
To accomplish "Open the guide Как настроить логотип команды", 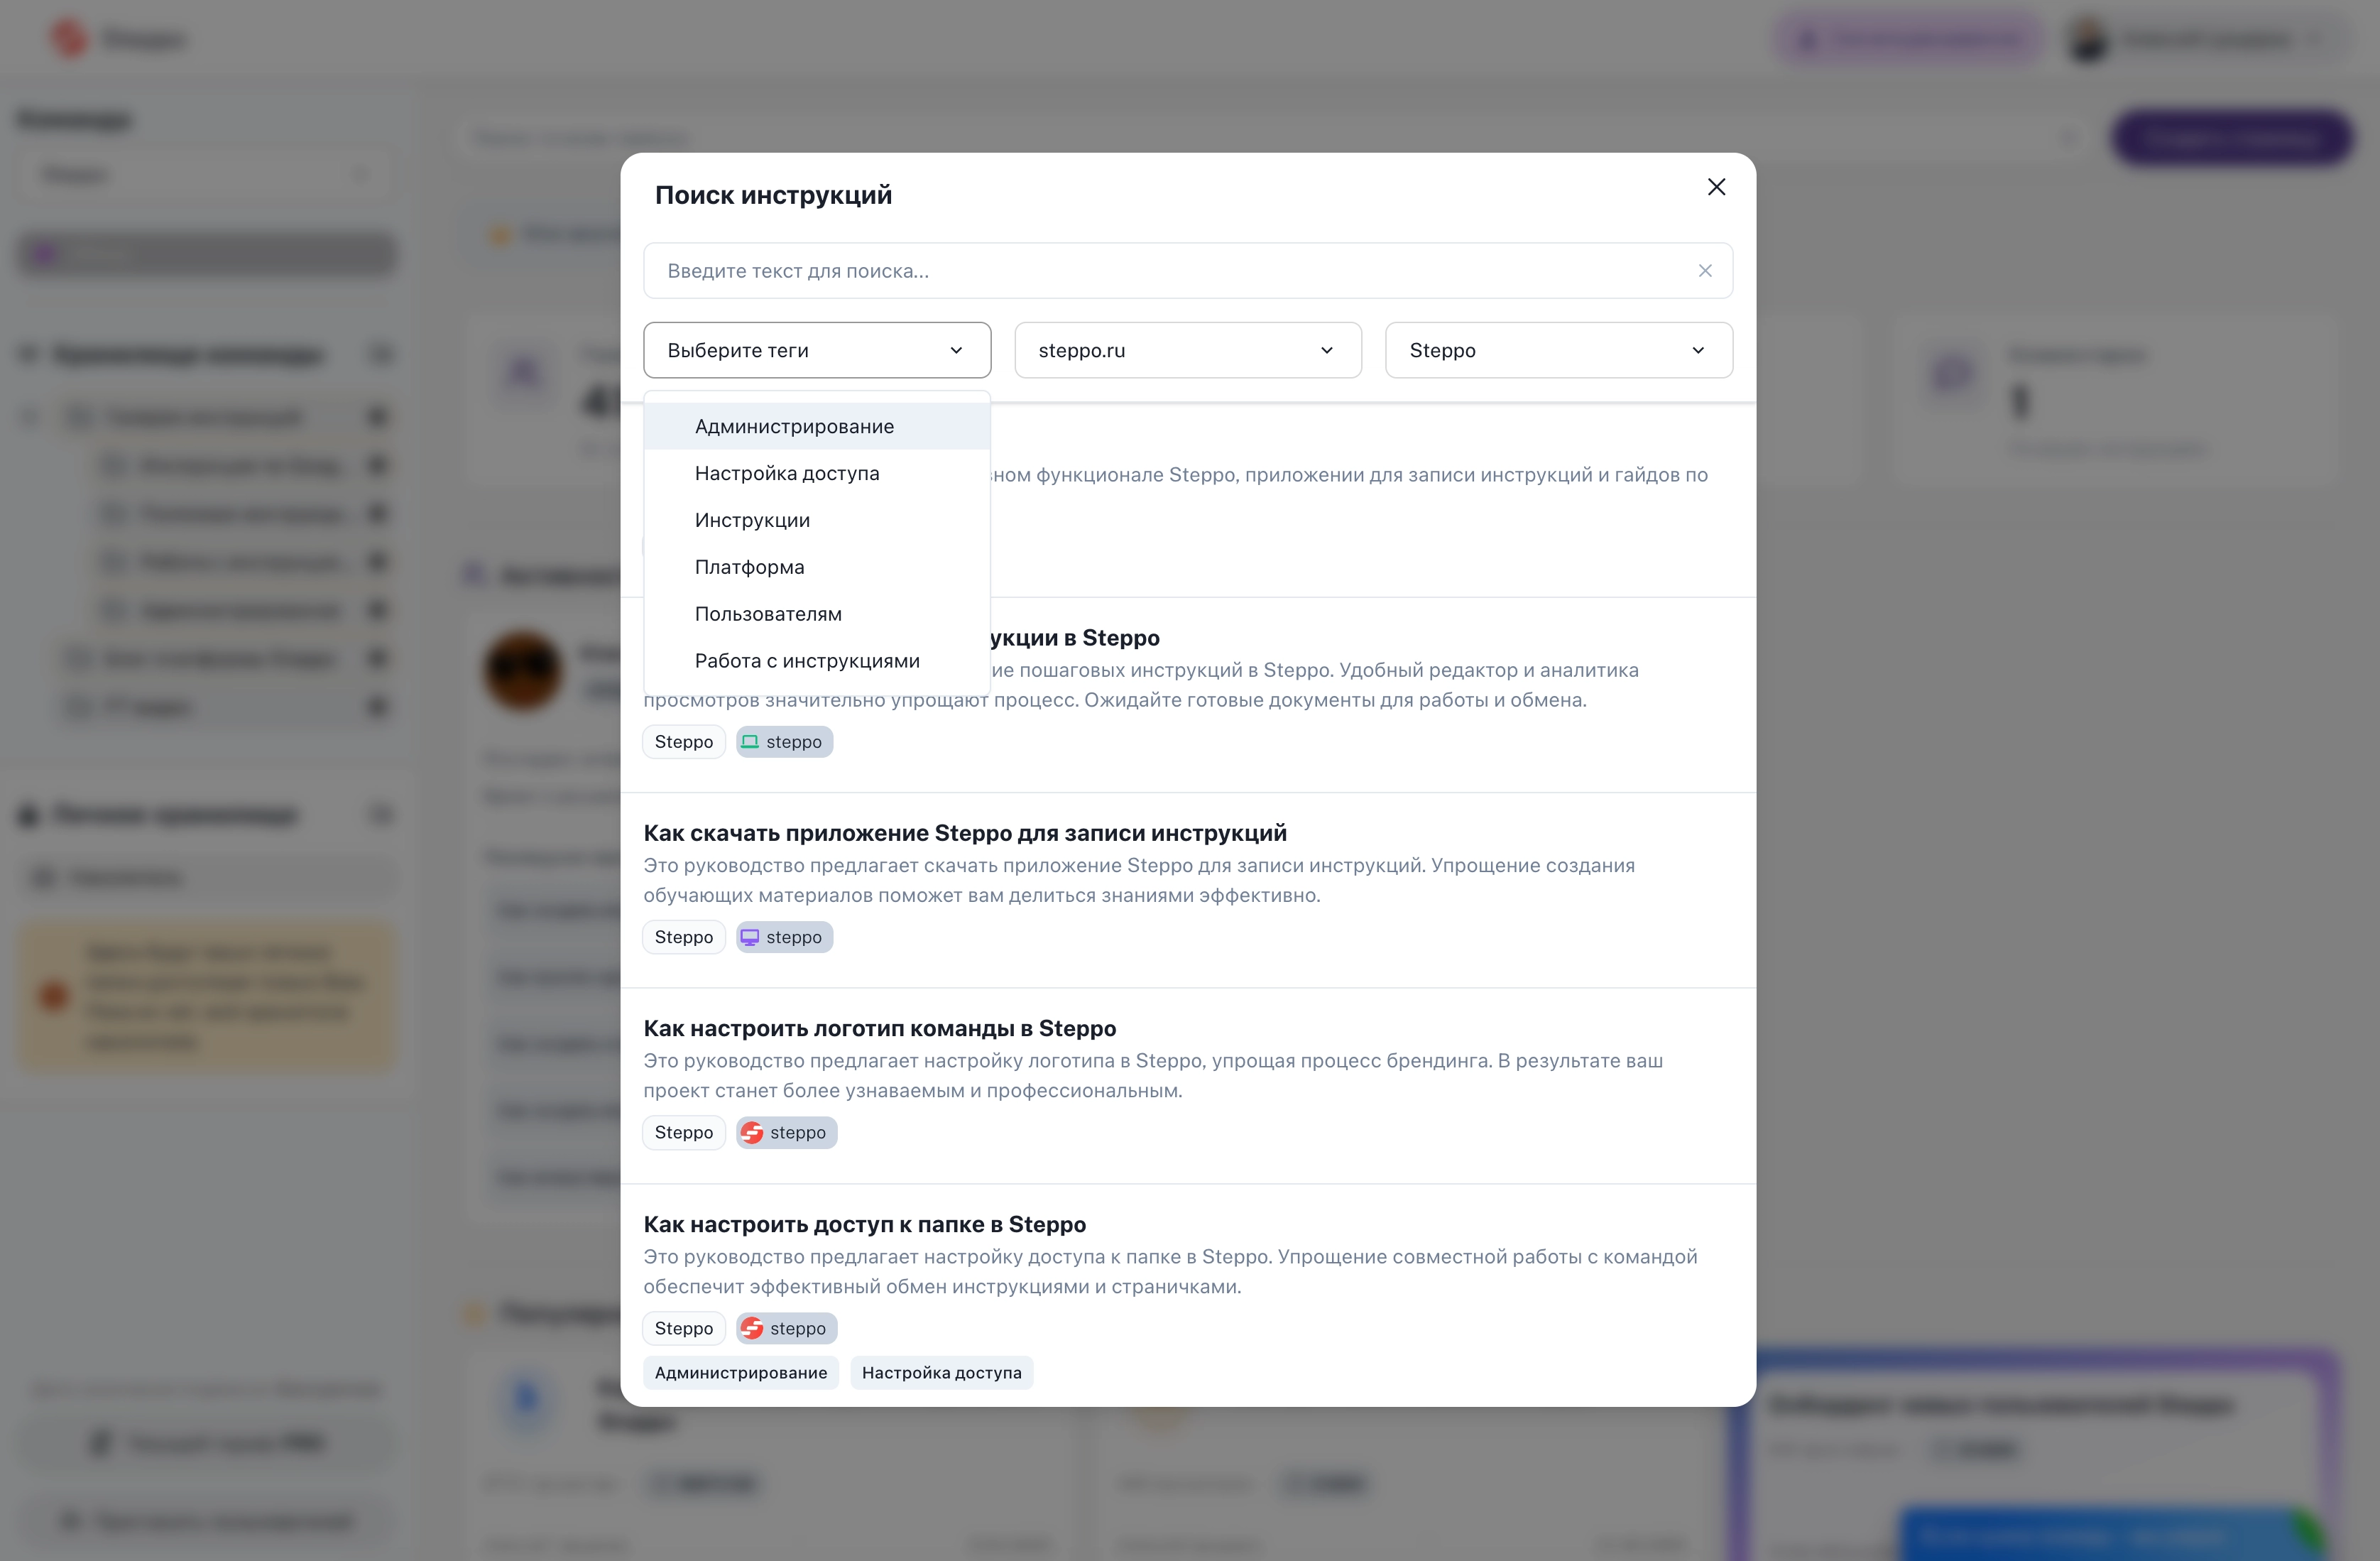I will pyautogui.click(x=879, y=1028).
